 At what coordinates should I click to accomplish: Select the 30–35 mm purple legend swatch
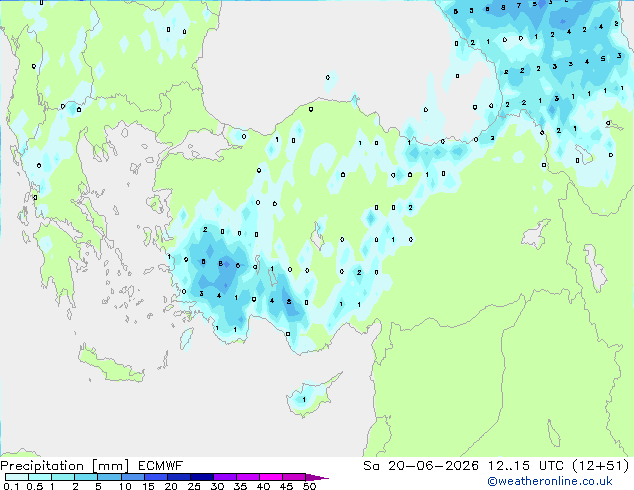tap(224, 477)
